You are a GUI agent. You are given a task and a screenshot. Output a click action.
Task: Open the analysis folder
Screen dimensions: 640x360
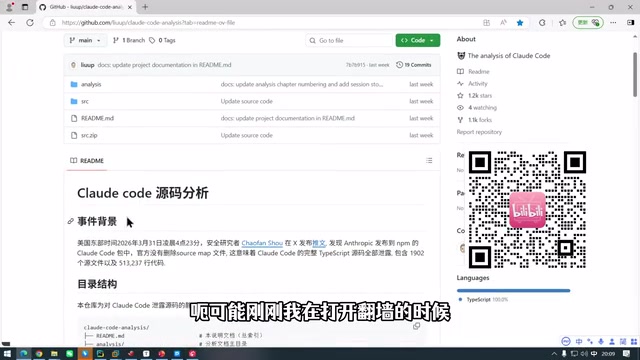[x=91, y=84]
